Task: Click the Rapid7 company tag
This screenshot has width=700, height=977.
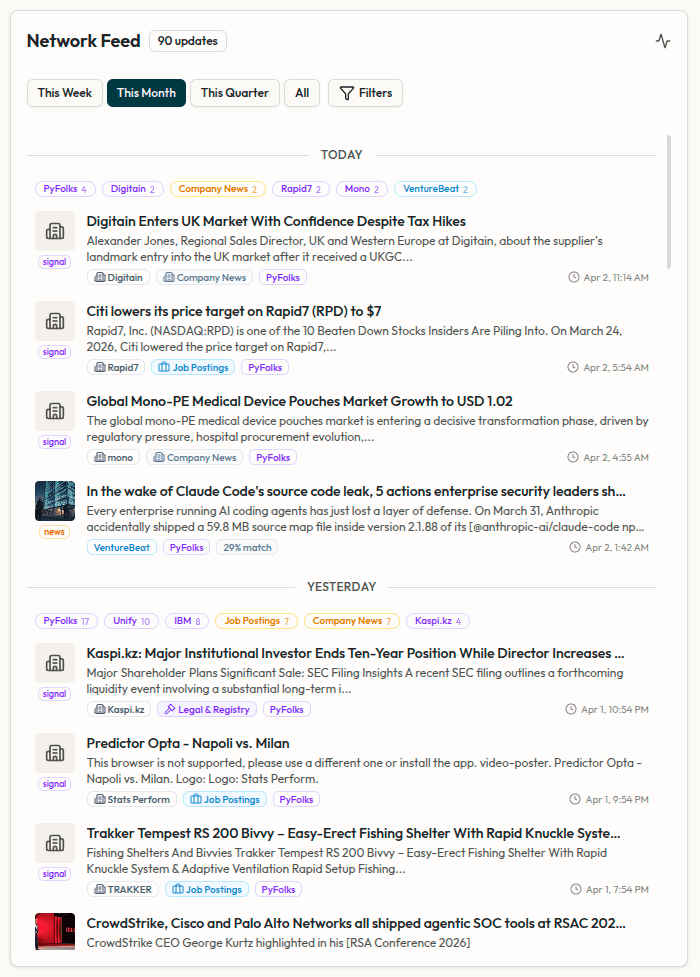Action: 116,368
